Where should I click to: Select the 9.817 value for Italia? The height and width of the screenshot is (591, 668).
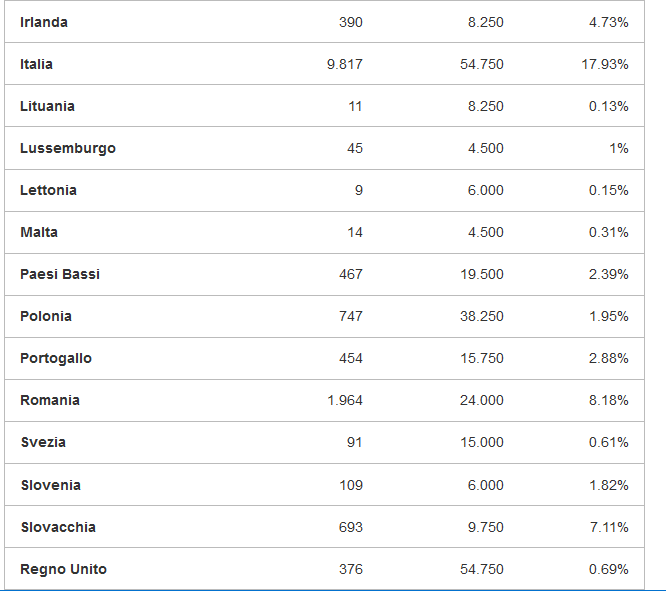pos(345,64)
